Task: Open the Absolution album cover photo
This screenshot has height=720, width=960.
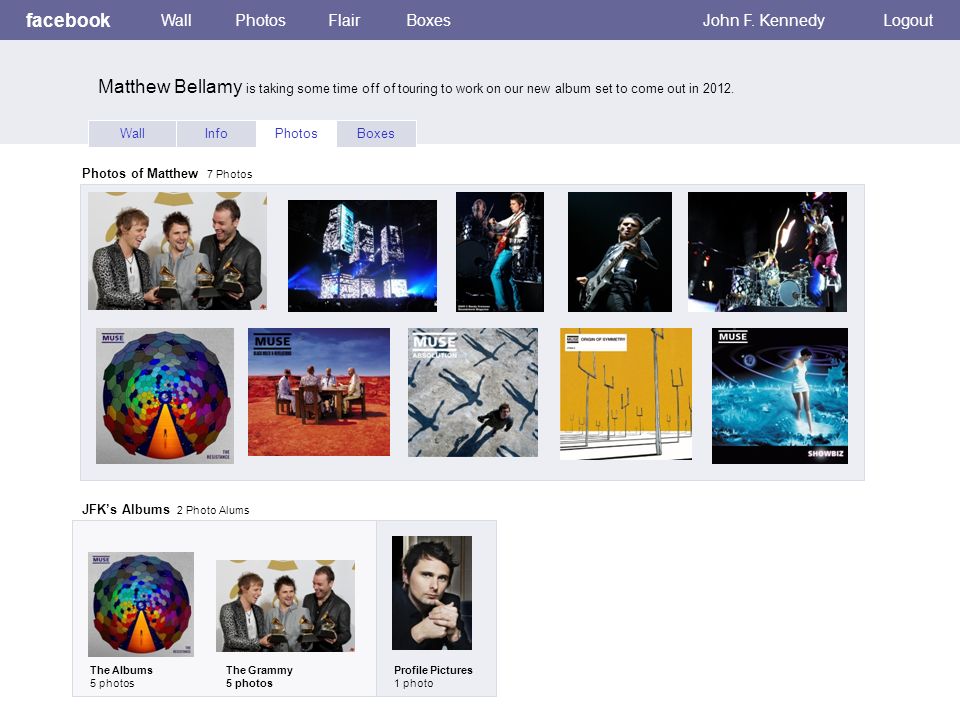Action: 473,392
